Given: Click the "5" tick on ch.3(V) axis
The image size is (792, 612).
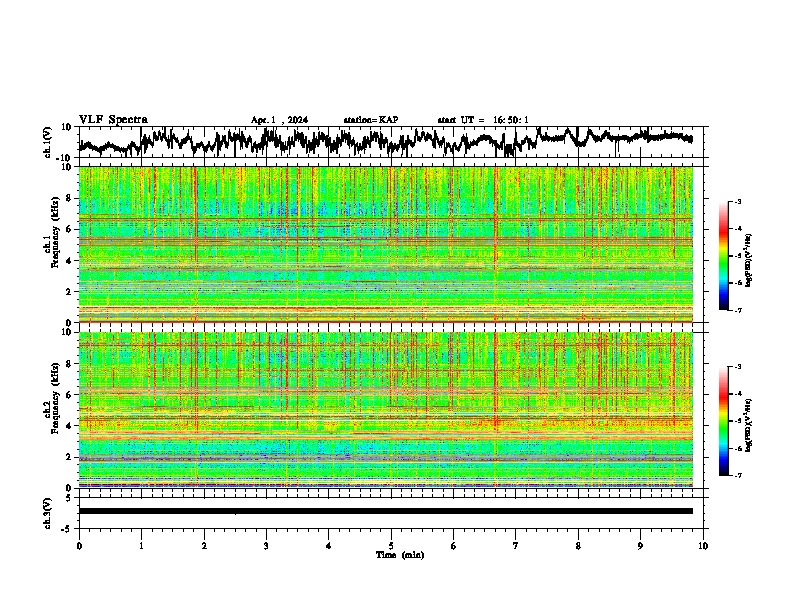Looking at the screenshot, I should tap(69, 498).
